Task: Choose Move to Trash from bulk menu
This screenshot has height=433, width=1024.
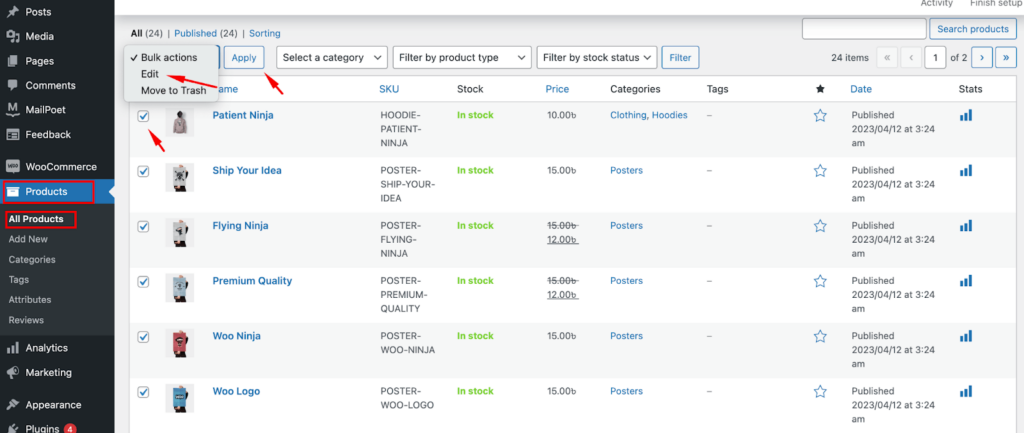Action: (172, 91)
